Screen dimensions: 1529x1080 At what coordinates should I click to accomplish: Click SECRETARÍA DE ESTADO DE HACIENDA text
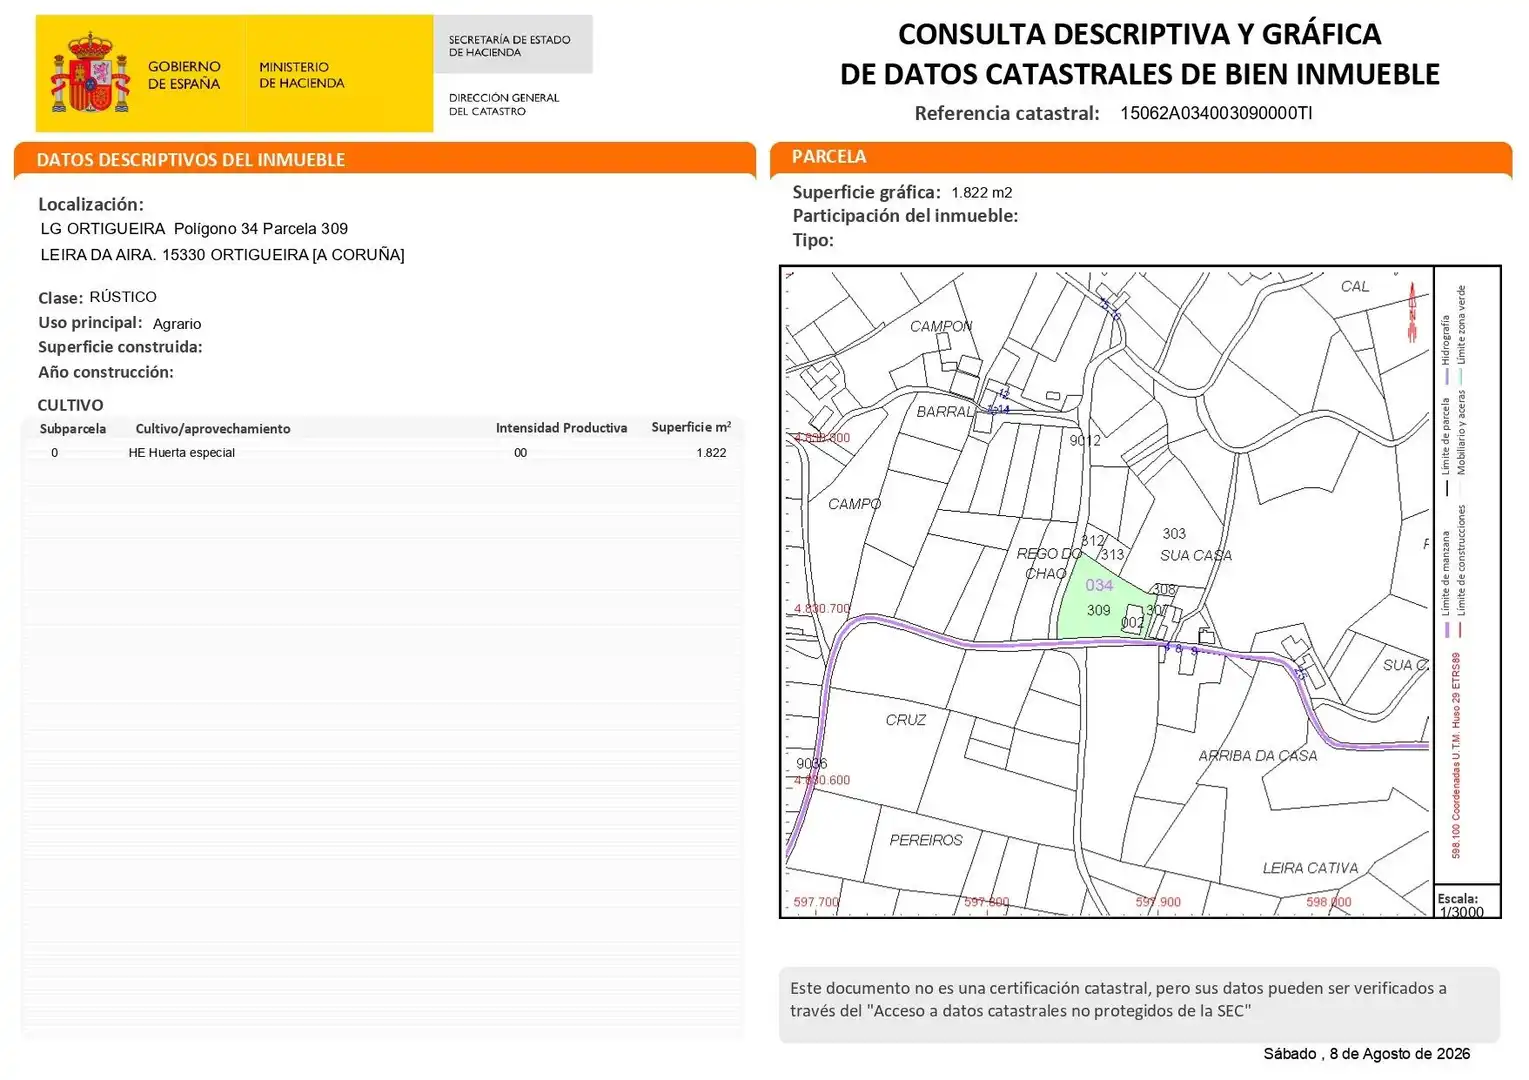509,46
